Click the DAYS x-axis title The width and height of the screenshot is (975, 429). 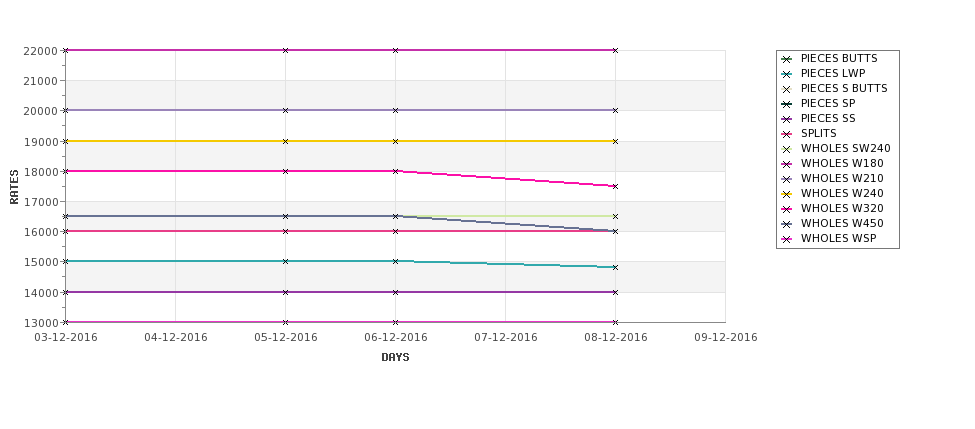point(395,358)
